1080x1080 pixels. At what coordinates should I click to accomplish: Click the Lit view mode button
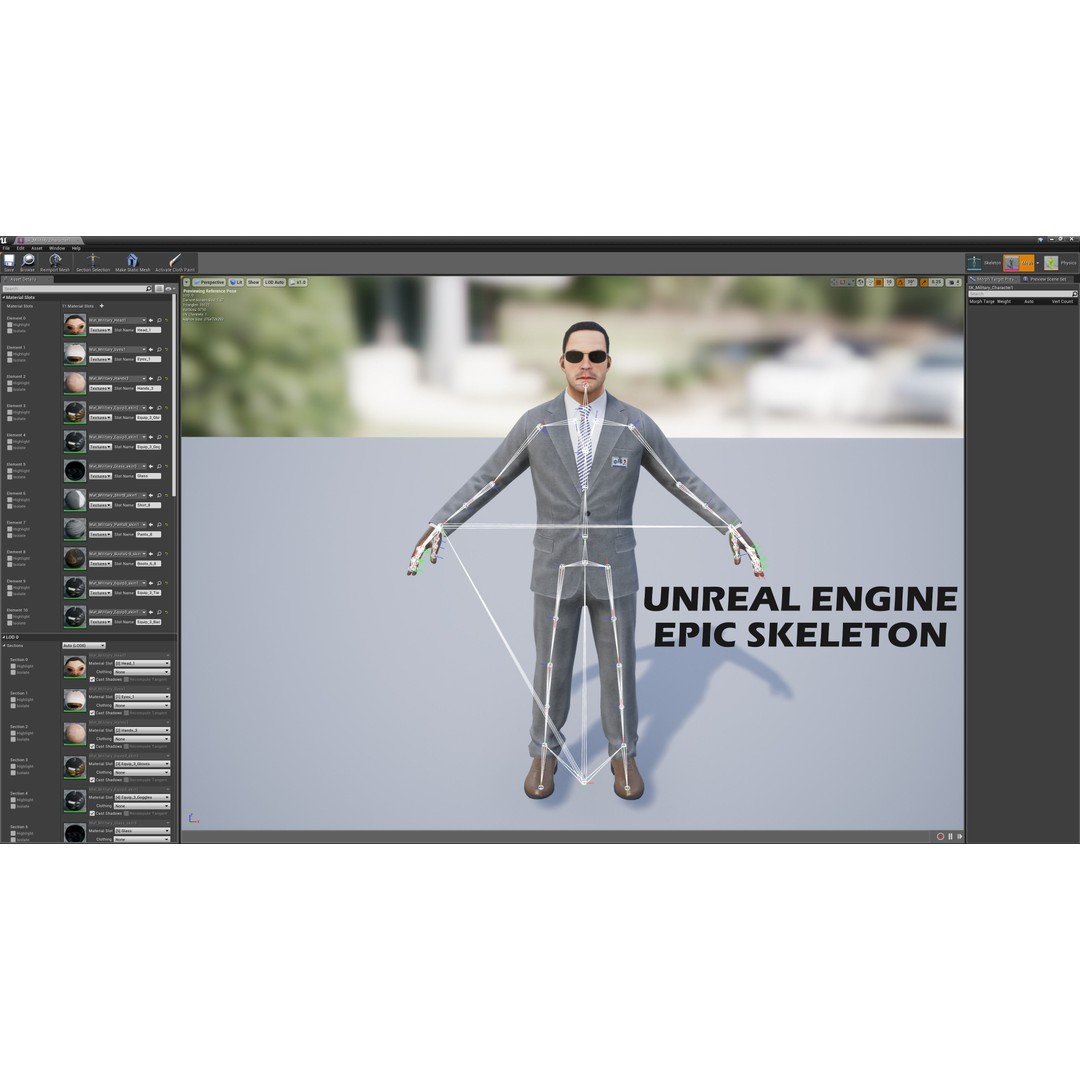(236, 282)
